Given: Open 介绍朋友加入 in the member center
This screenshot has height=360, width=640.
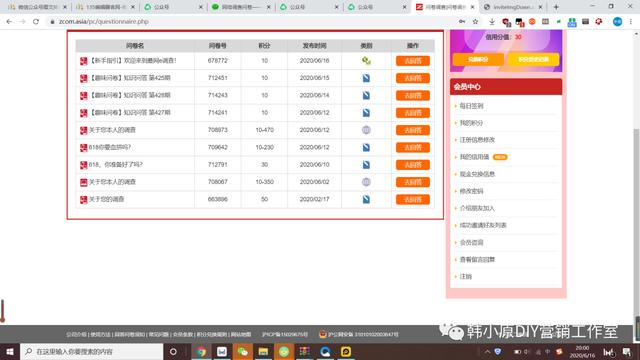Looking at the screenshot, I should pos(477,208).
